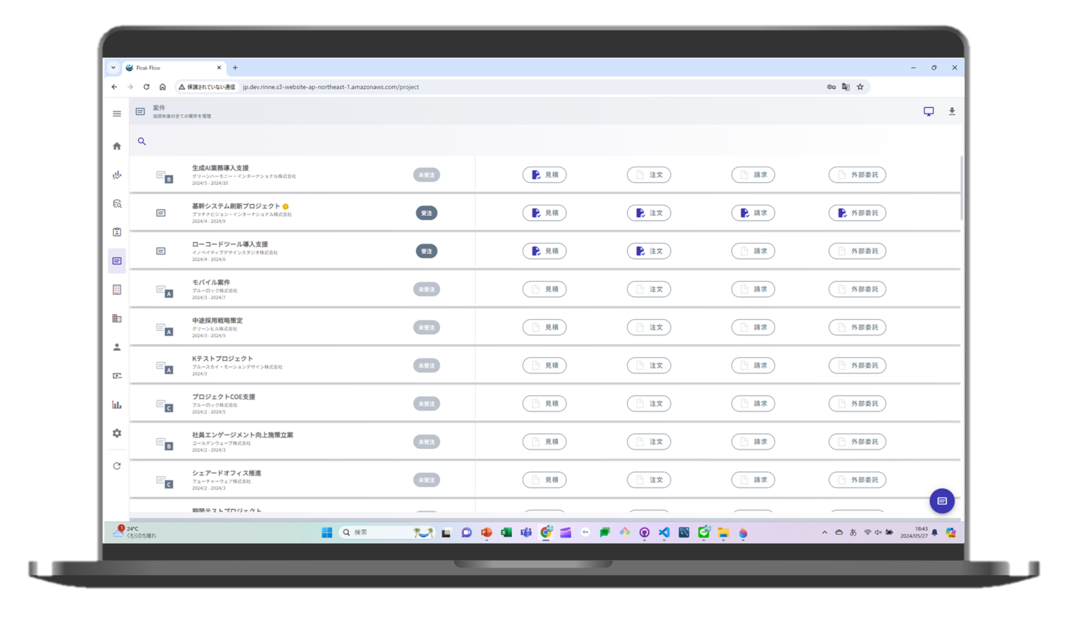The width and height of the screenshot is (1081, 621).
Task: Click the purple search magnifier icon
Action: [x=141, y=141]
